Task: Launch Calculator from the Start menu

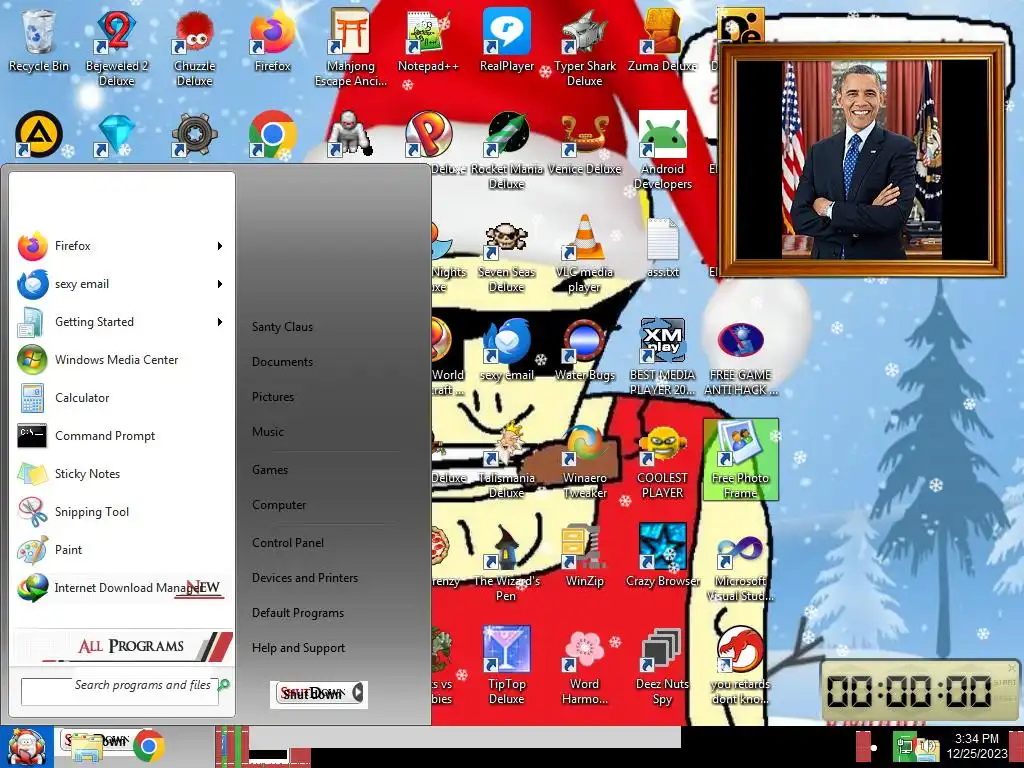Action: [x=120, y=398]
